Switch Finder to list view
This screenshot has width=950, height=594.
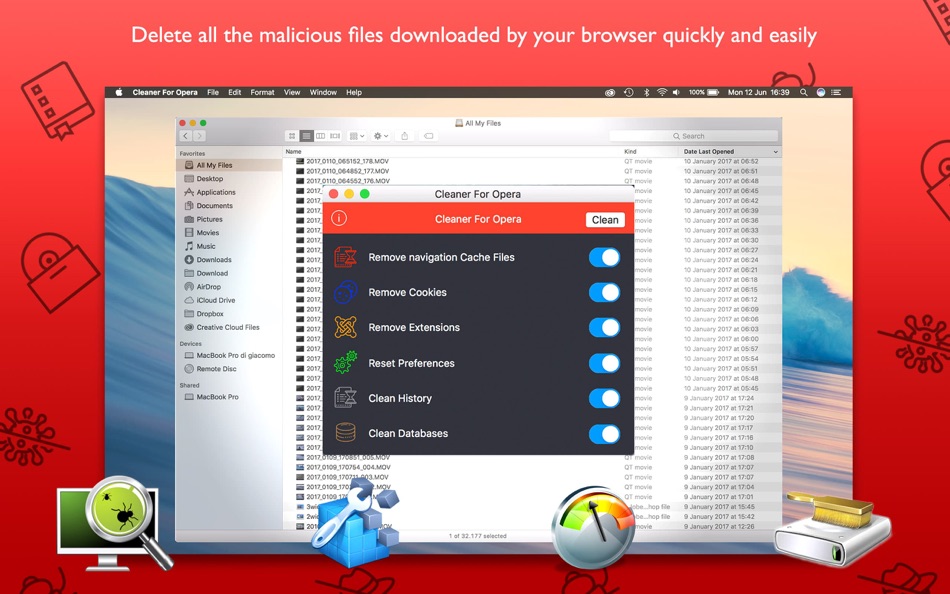pos(307,136)
